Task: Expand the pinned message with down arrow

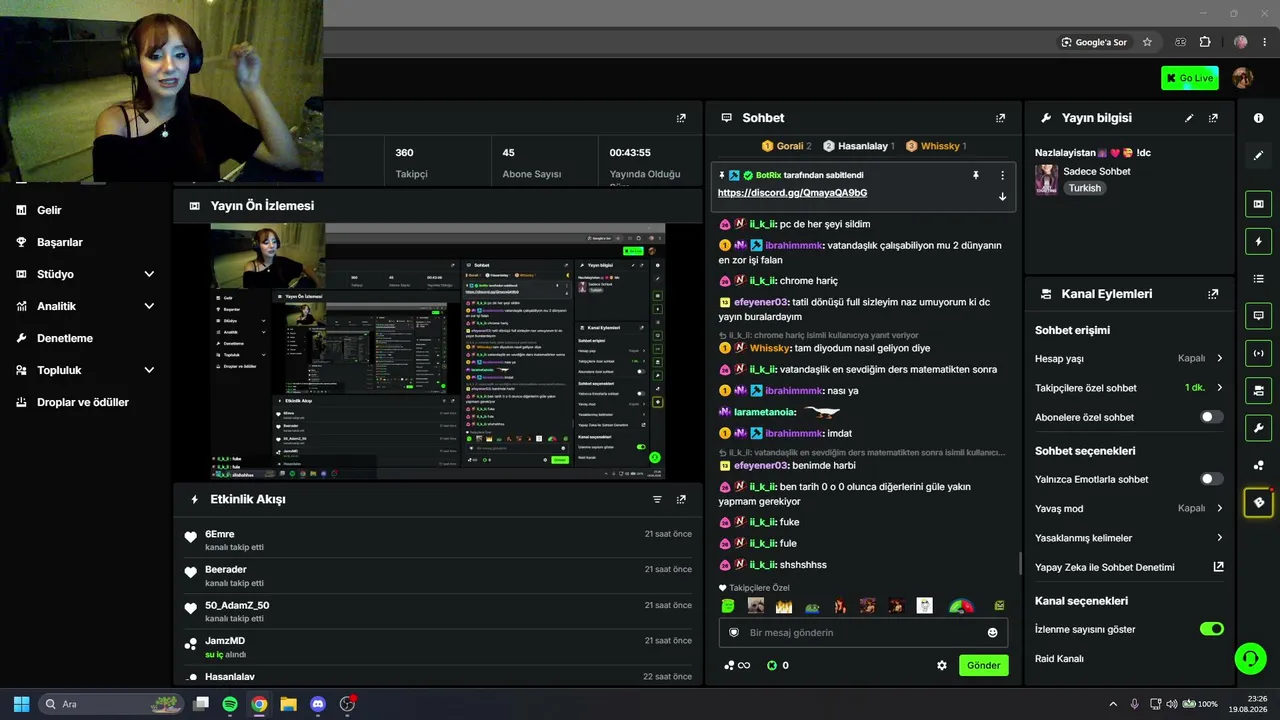Action: 1002,196
